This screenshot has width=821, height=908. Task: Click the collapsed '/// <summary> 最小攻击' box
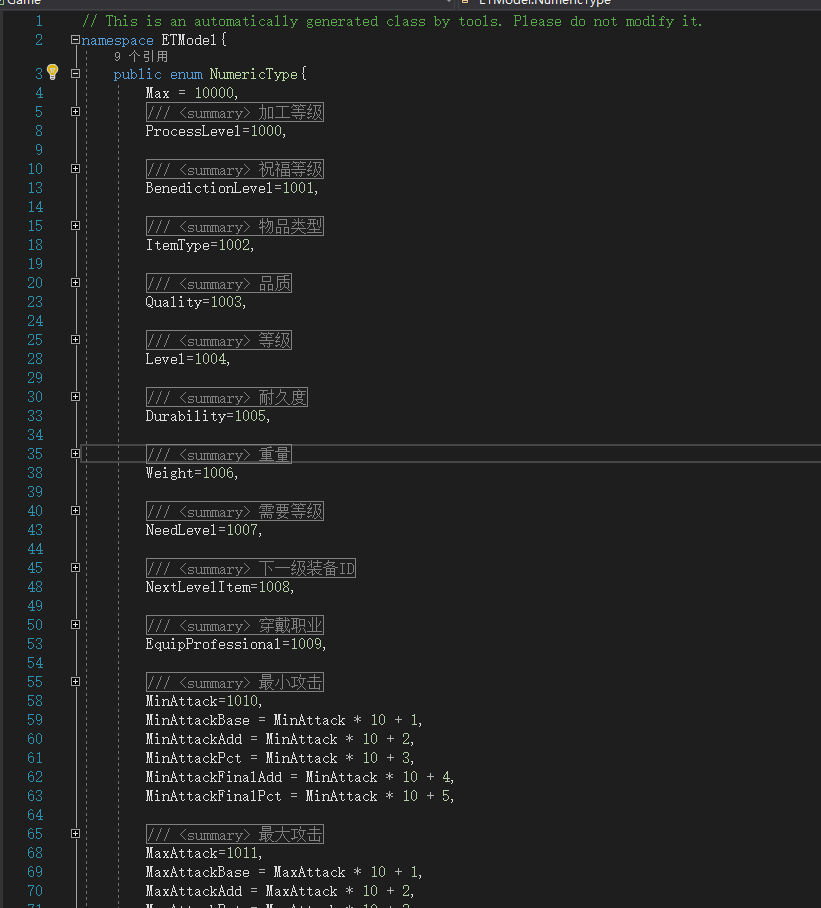(x=234, y=682)
